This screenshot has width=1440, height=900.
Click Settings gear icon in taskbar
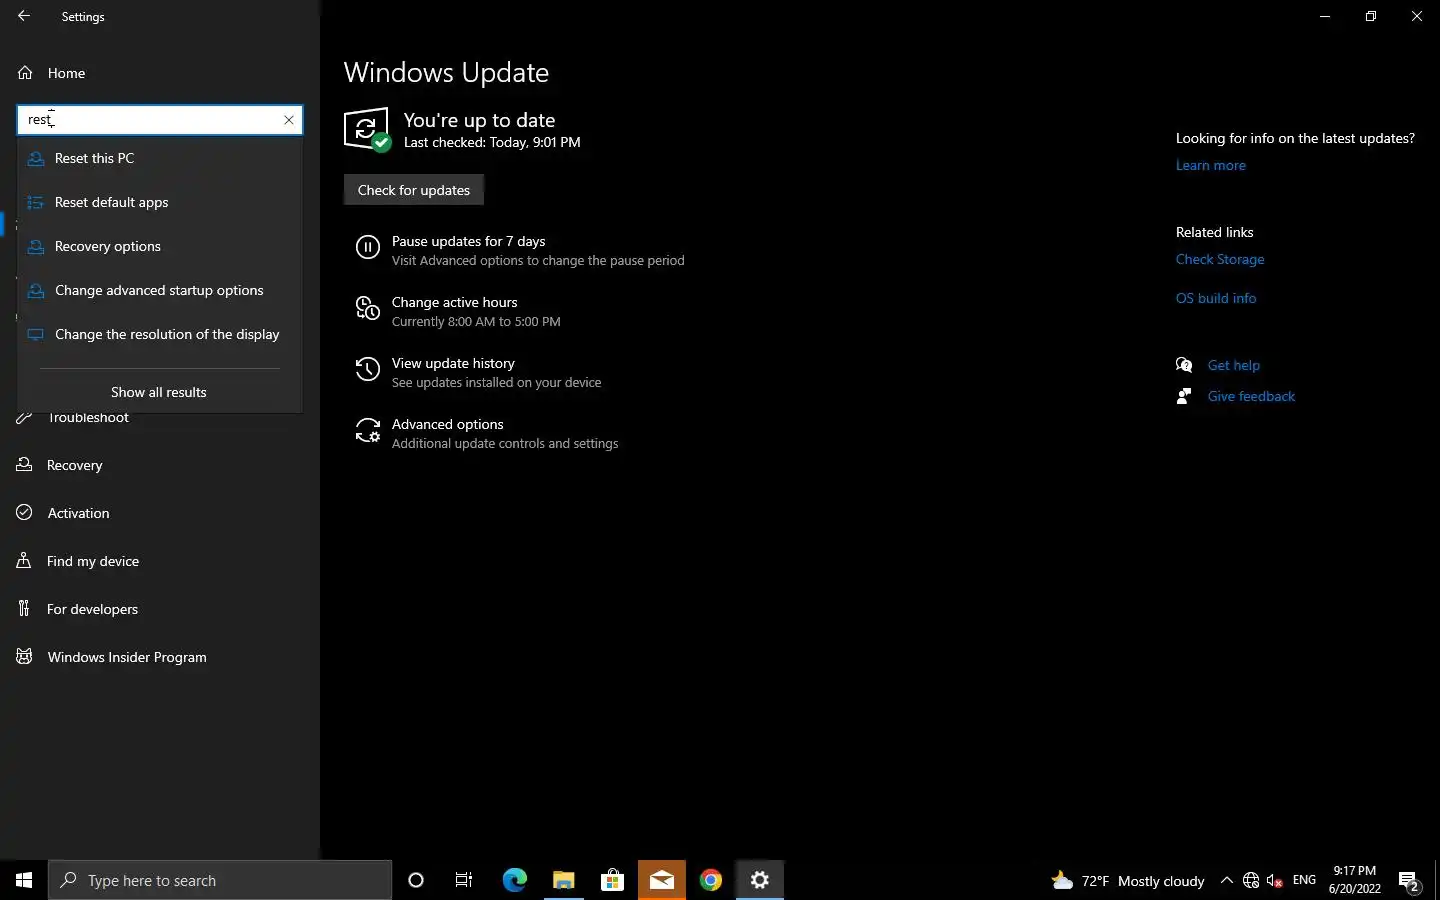[760, 880]
